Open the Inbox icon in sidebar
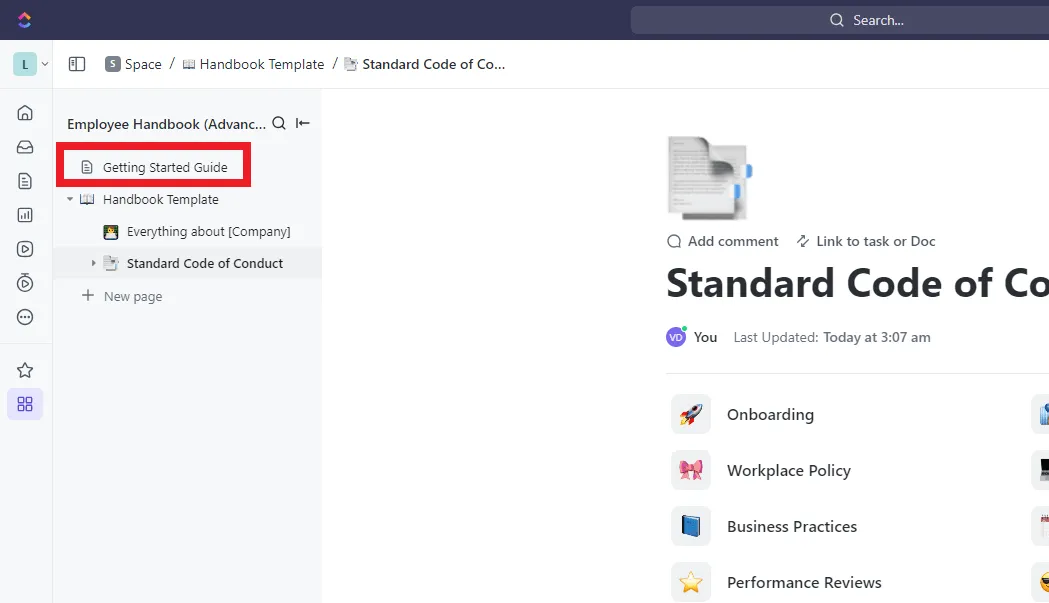The width and height of the screenshot is (1049, 603). (x=25, y=147)
